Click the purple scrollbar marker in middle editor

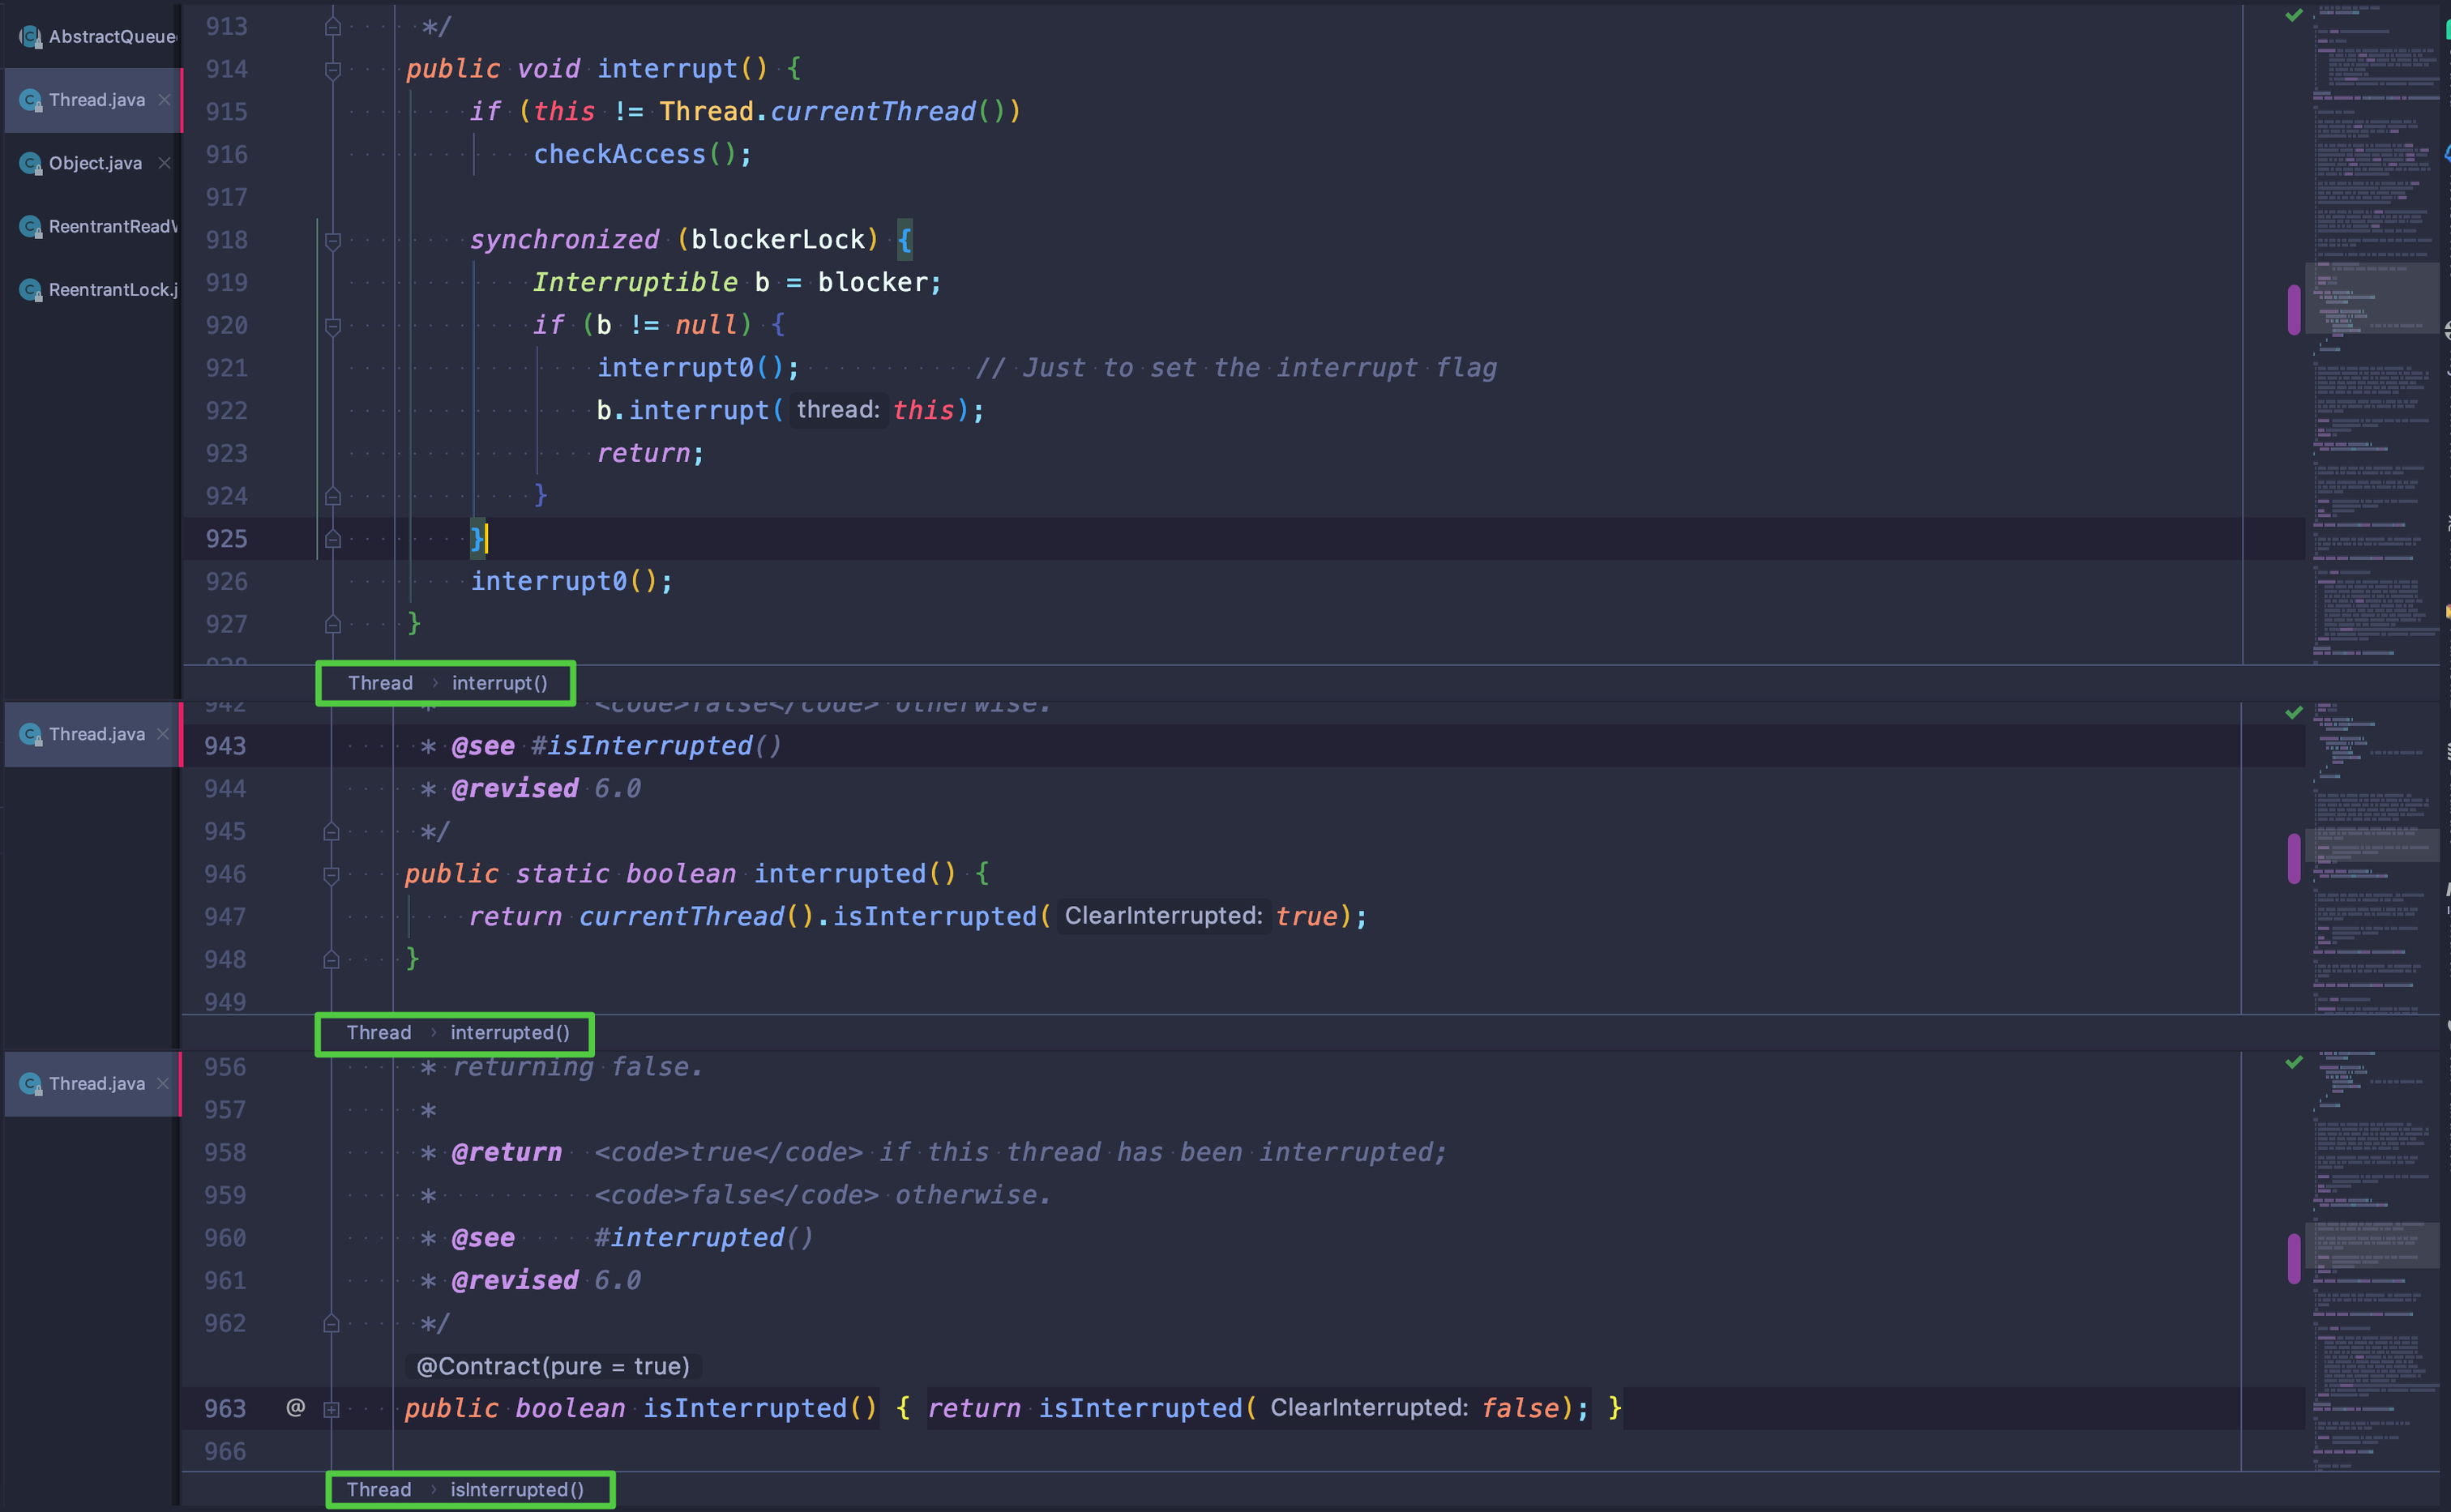pyautogui.click(x=2294, y=858)
